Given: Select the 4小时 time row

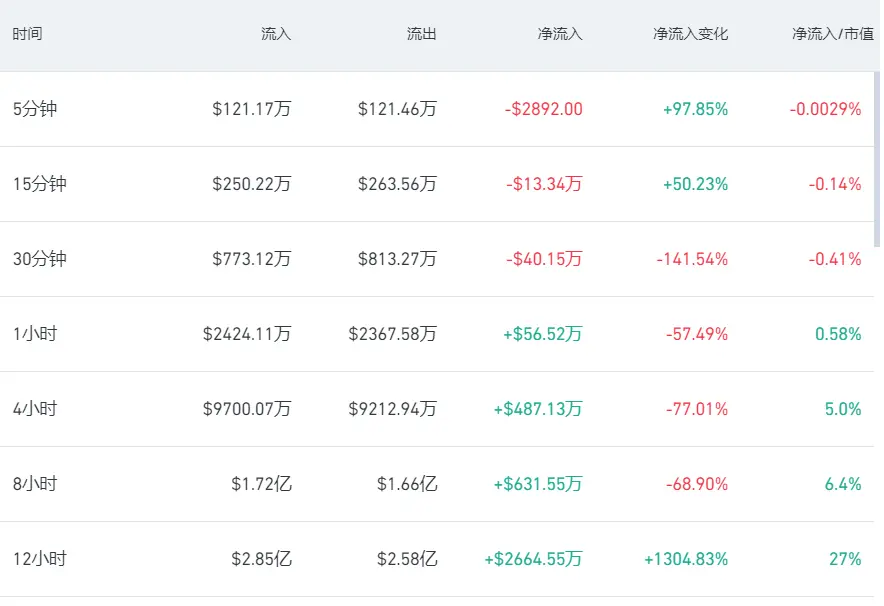Looking at the screenshot, I should point(437,409).
